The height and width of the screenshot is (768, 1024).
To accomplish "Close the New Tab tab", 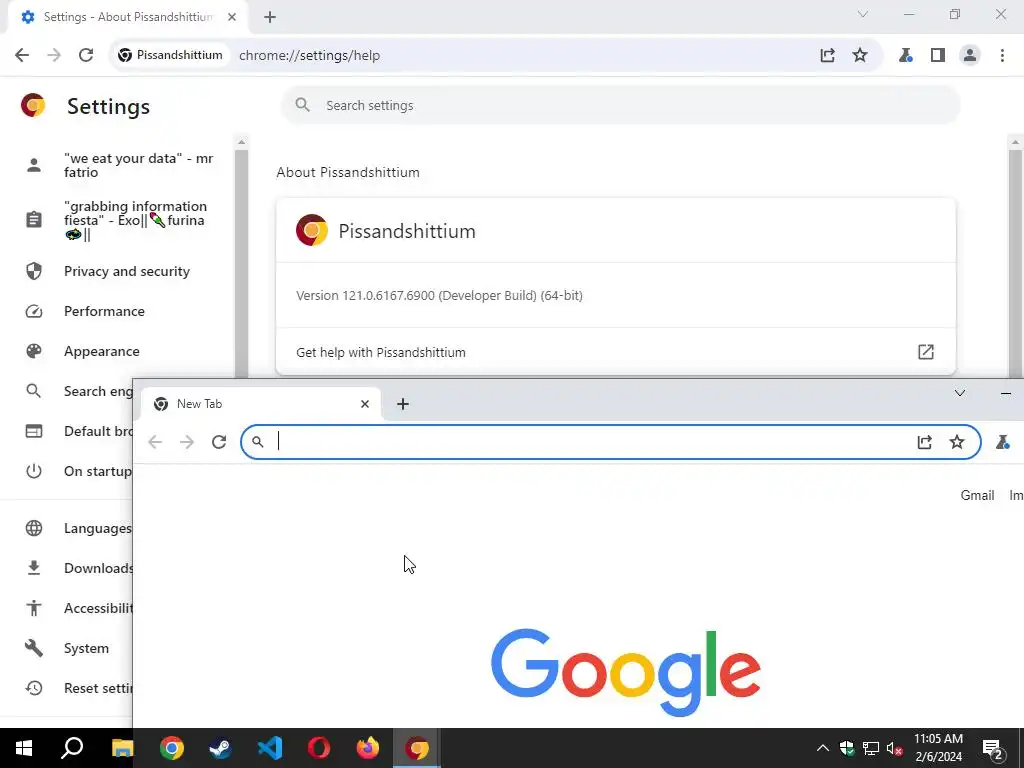I will (365, 404).
